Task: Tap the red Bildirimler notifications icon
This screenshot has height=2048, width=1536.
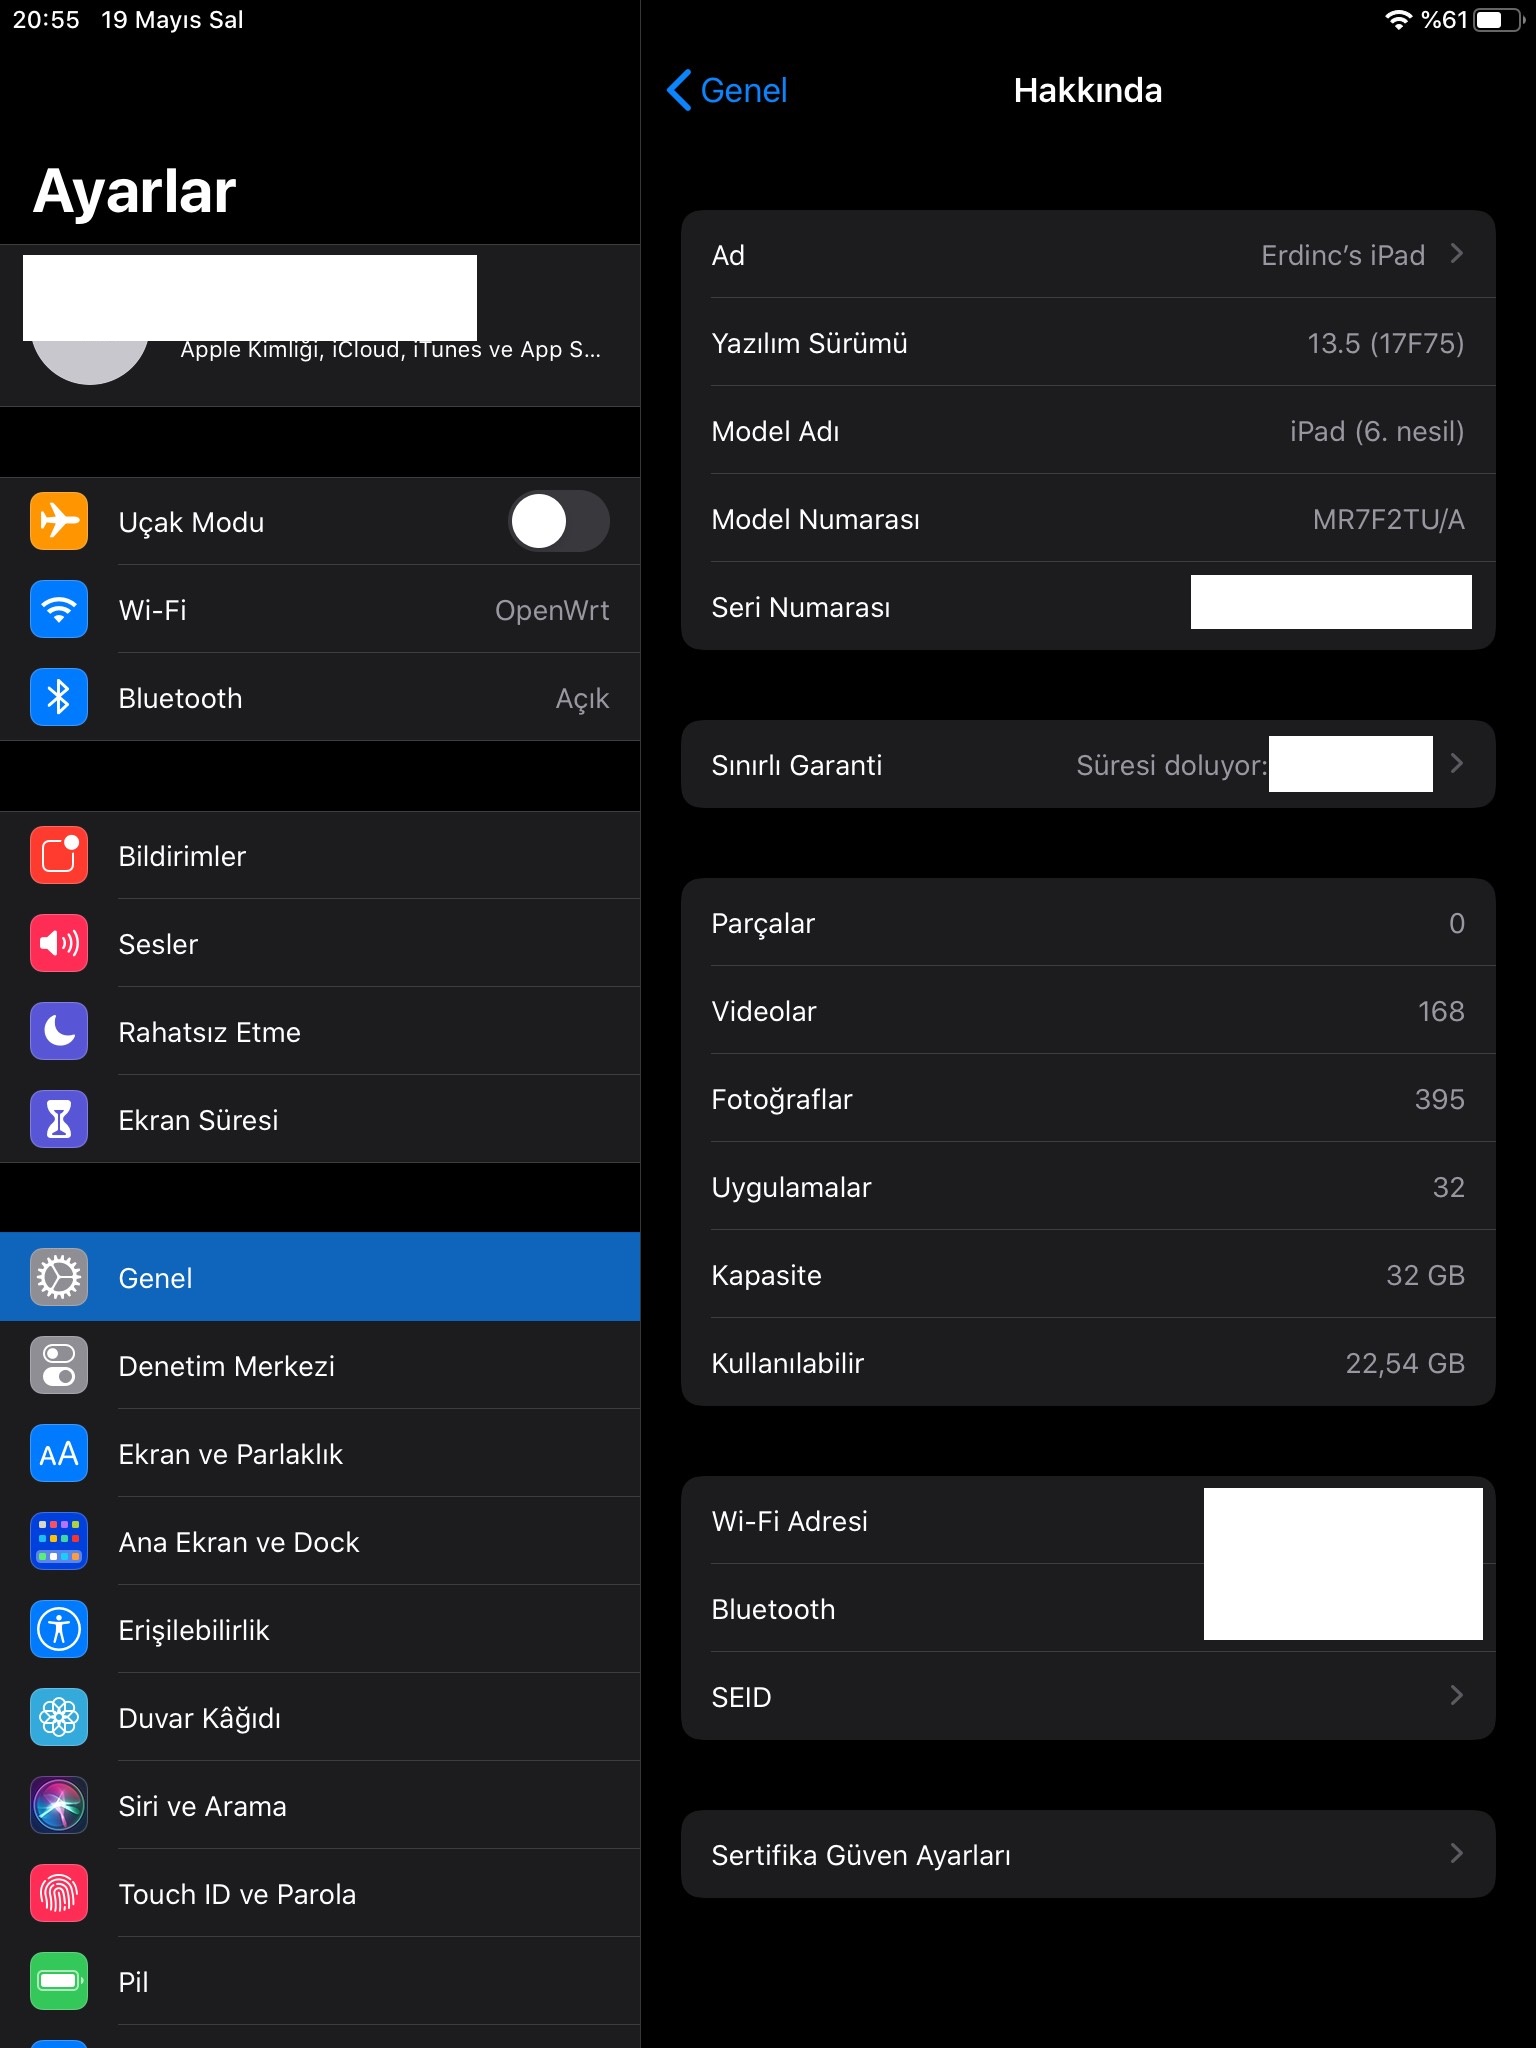Action: [x=59, y=855]
